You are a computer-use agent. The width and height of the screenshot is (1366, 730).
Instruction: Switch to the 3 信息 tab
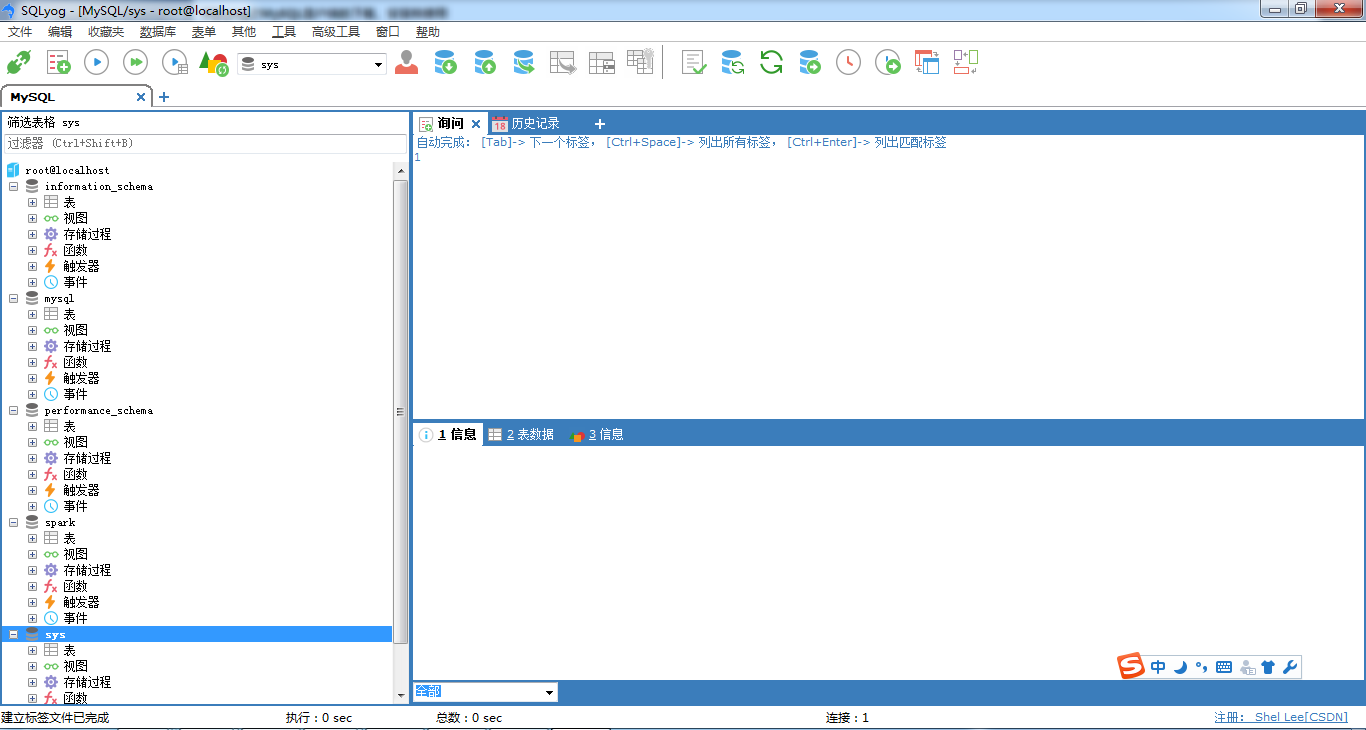click(x=597, y=435)
